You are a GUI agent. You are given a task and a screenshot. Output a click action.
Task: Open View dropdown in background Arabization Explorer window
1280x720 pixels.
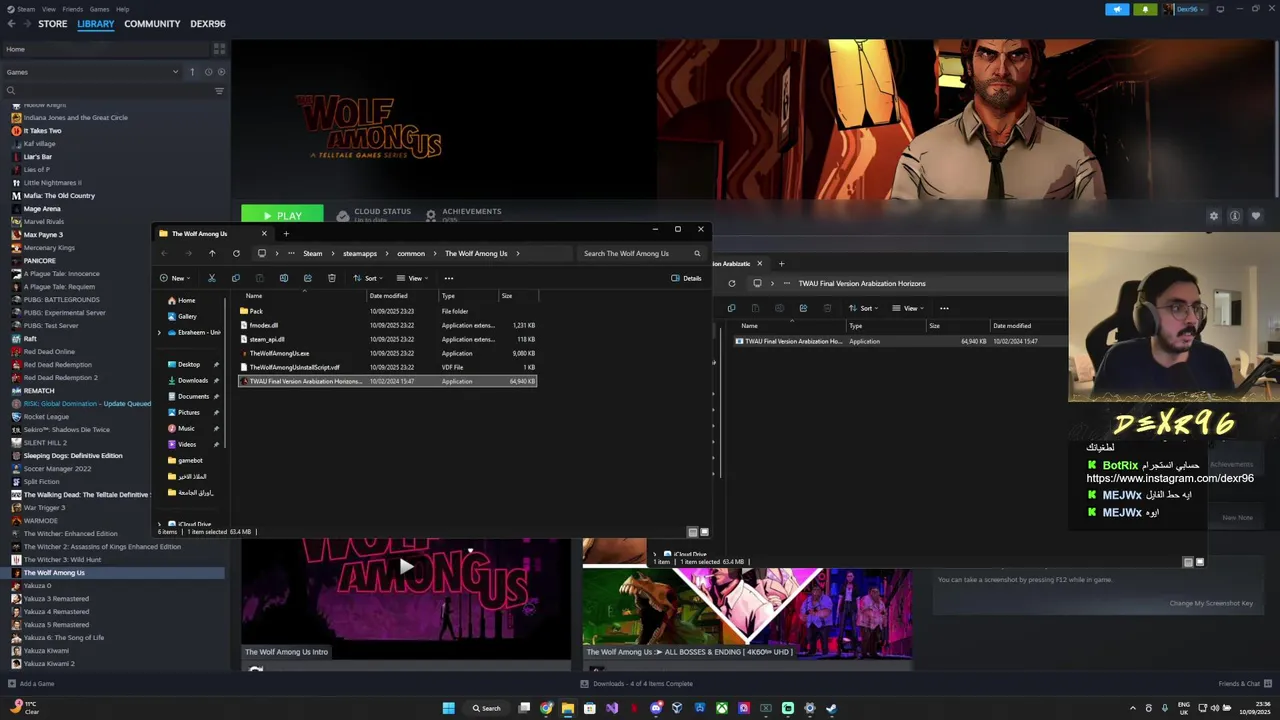(908, 308)
